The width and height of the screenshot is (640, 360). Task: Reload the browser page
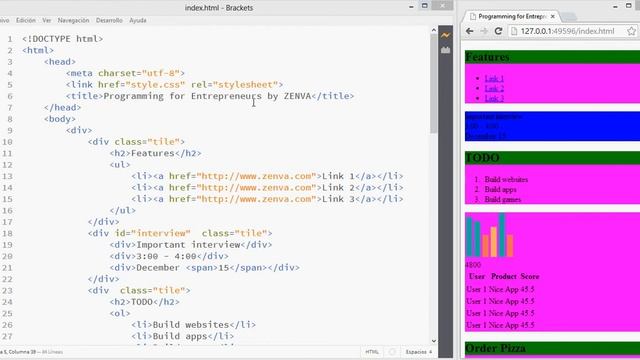(498, 31)
